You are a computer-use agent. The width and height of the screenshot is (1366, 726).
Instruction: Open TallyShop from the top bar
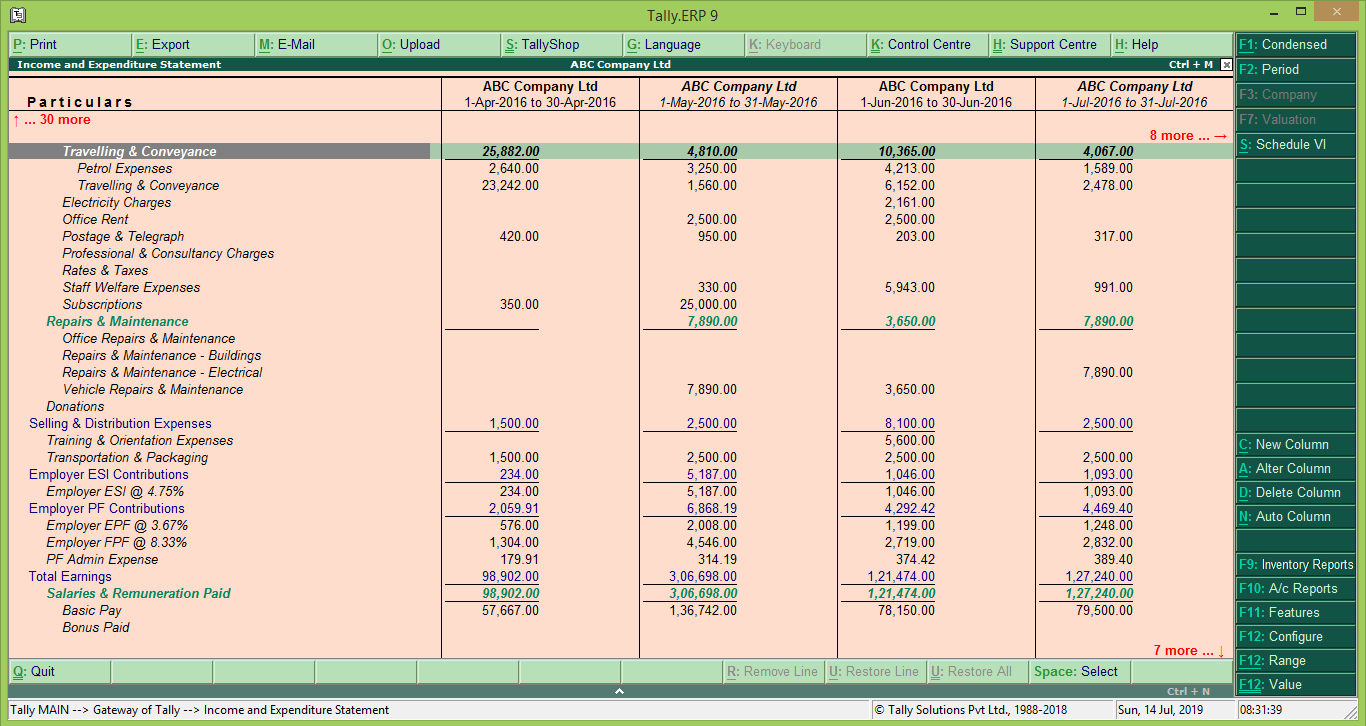(x=562, y=45)
